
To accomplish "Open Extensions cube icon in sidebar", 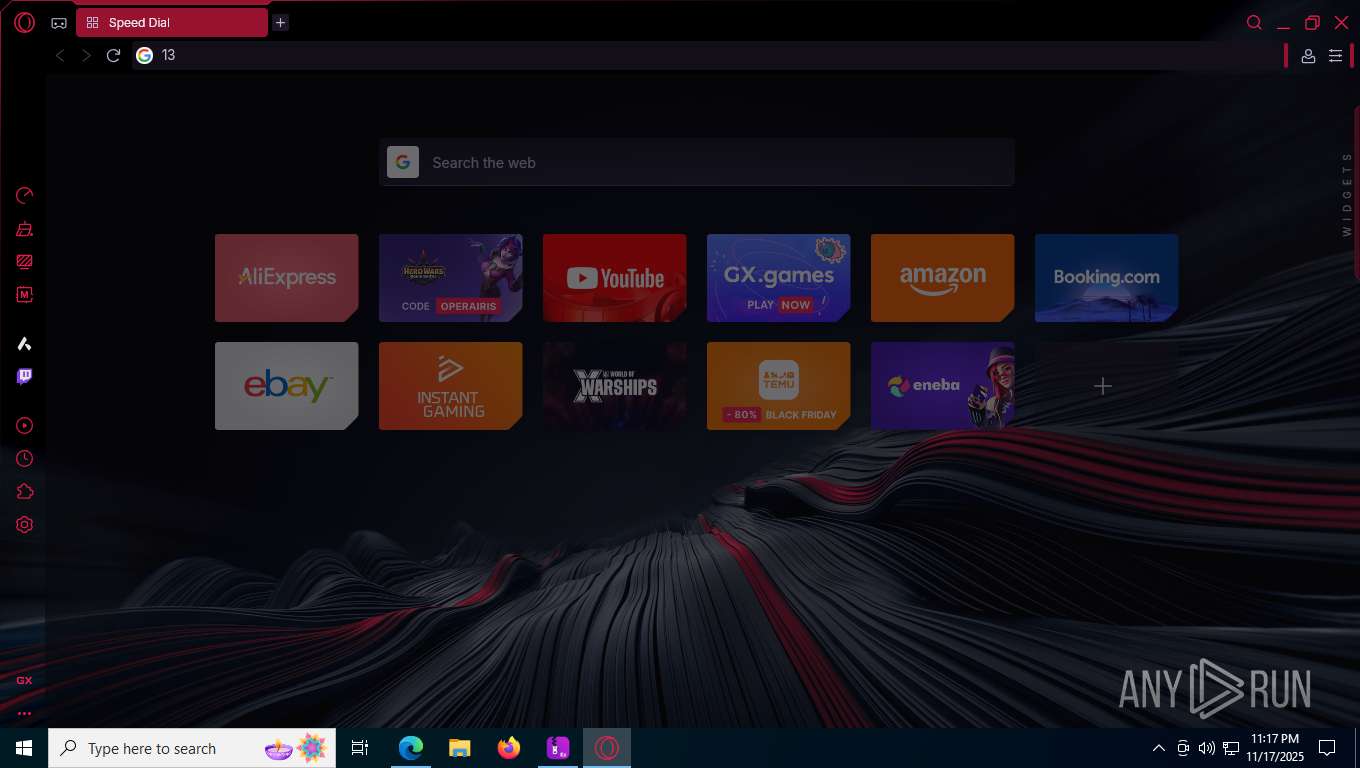I will [x=24, y=491].
